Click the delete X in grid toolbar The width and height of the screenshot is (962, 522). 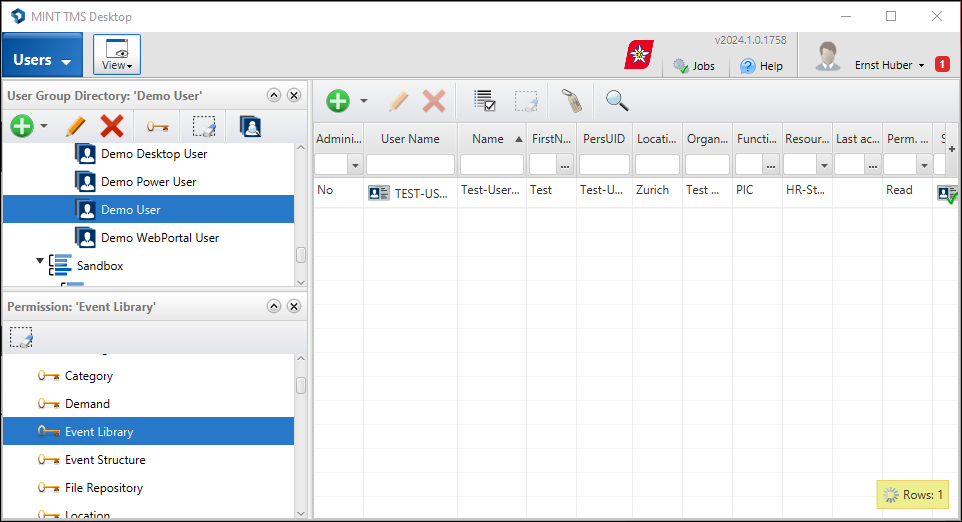coord(434,101)
